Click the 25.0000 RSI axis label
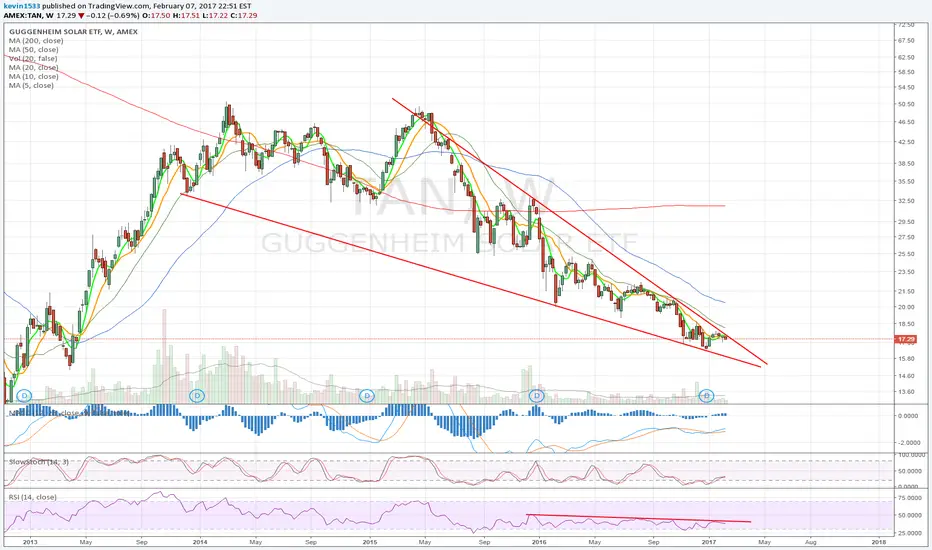 [908, 533]
